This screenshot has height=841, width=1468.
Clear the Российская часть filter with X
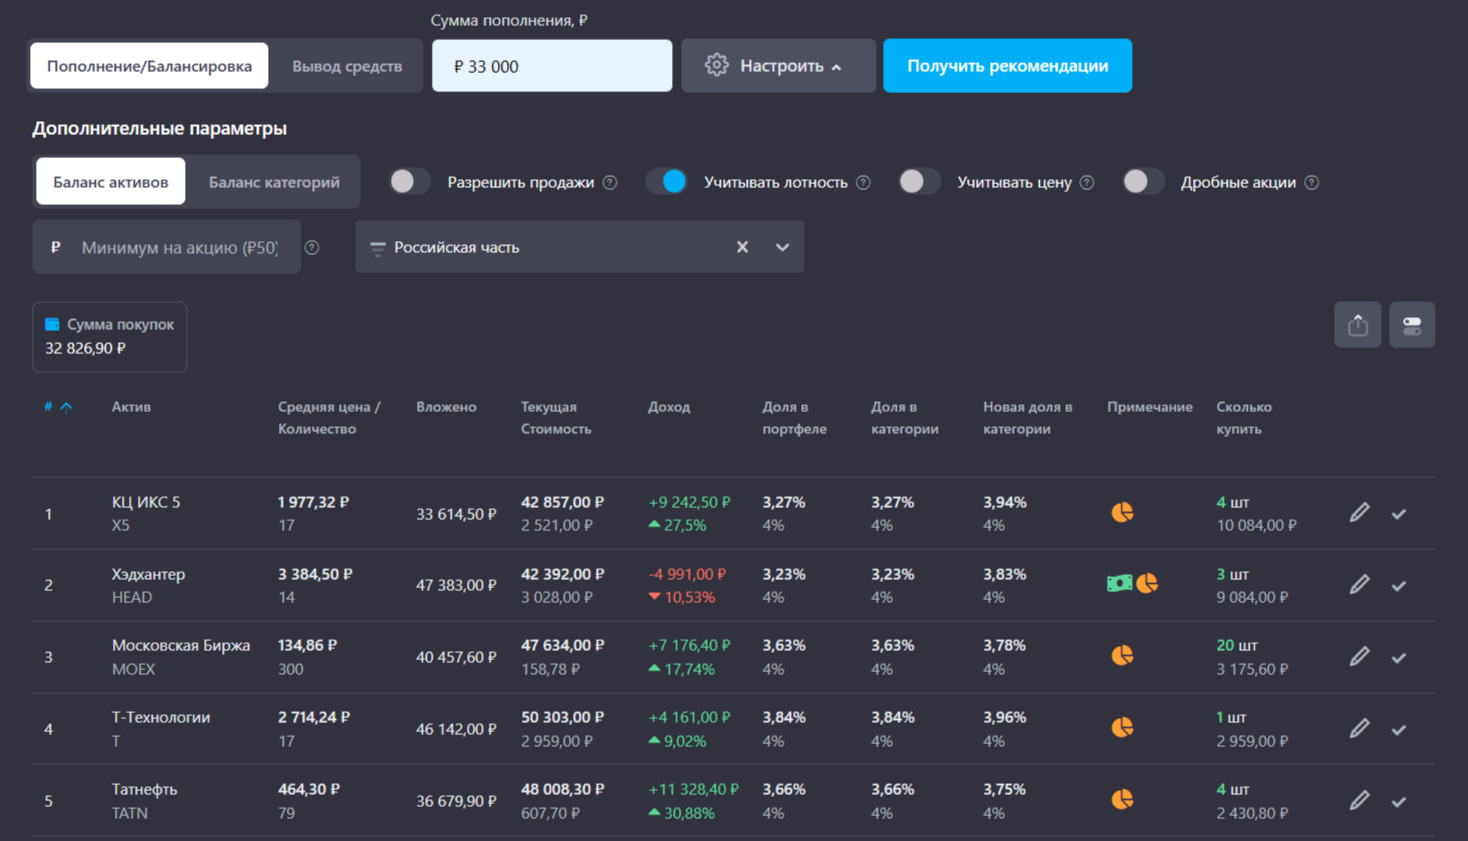pyautogui.click(x=742, y=247)
